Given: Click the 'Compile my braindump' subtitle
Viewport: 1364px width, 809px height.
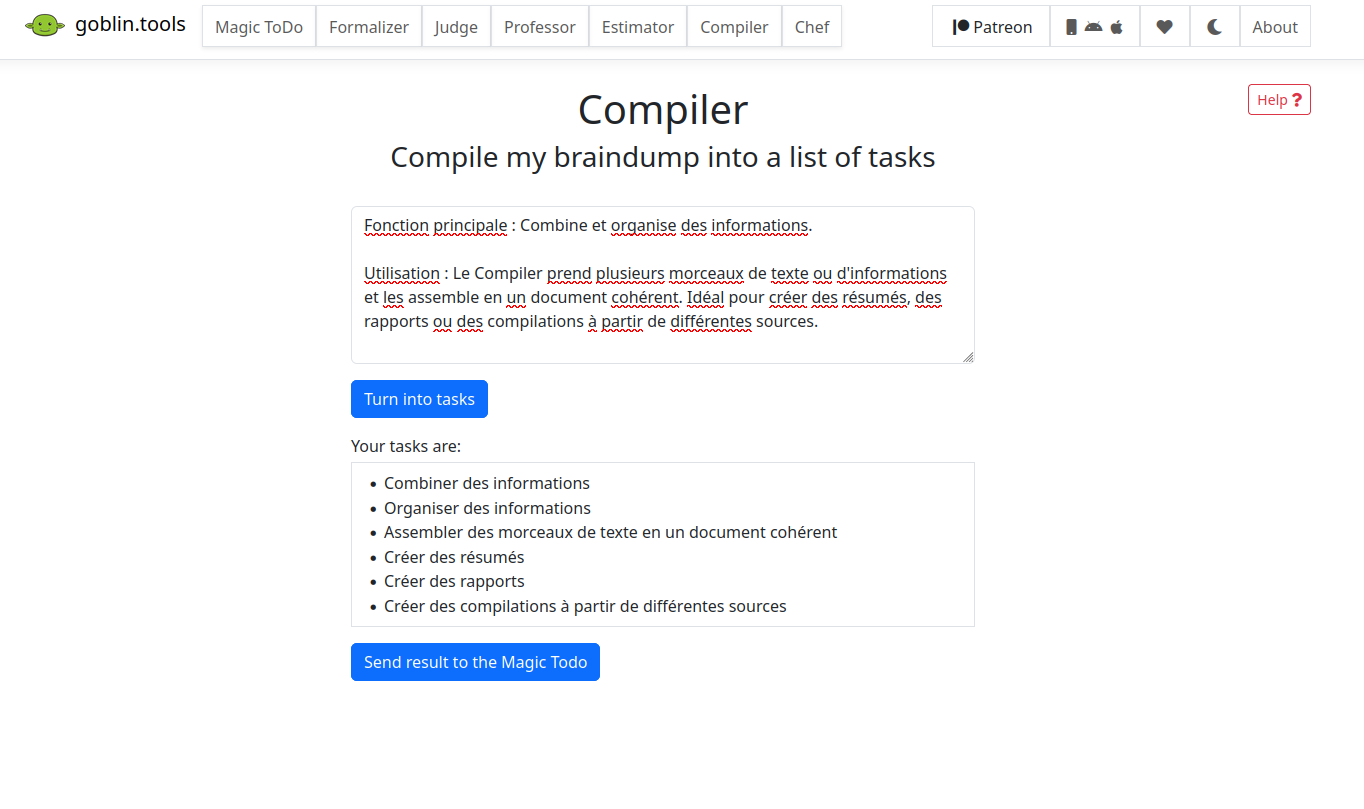Looking at the screenshot, I should 663,157.
